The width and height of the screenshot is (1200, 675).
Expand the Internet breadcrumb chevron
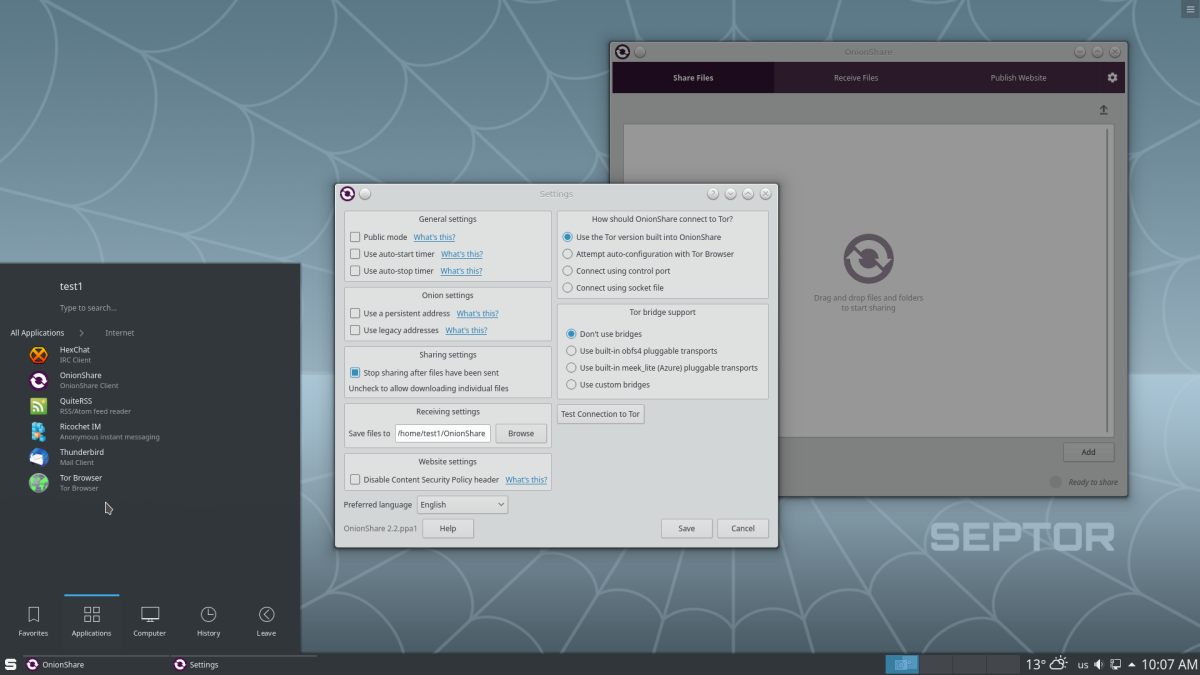[82, 333]
